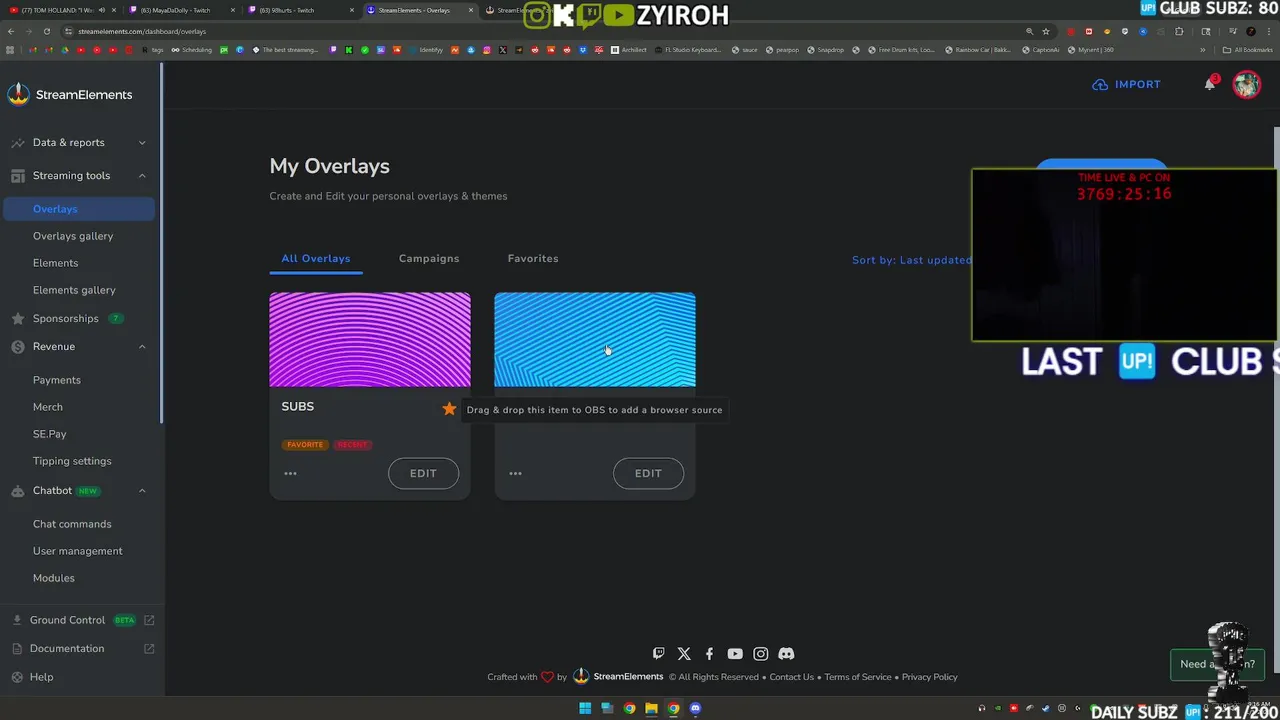1280x720 pixels.
Task: Close the StreamElements Overlays browser tab
Action: (470, 10)
